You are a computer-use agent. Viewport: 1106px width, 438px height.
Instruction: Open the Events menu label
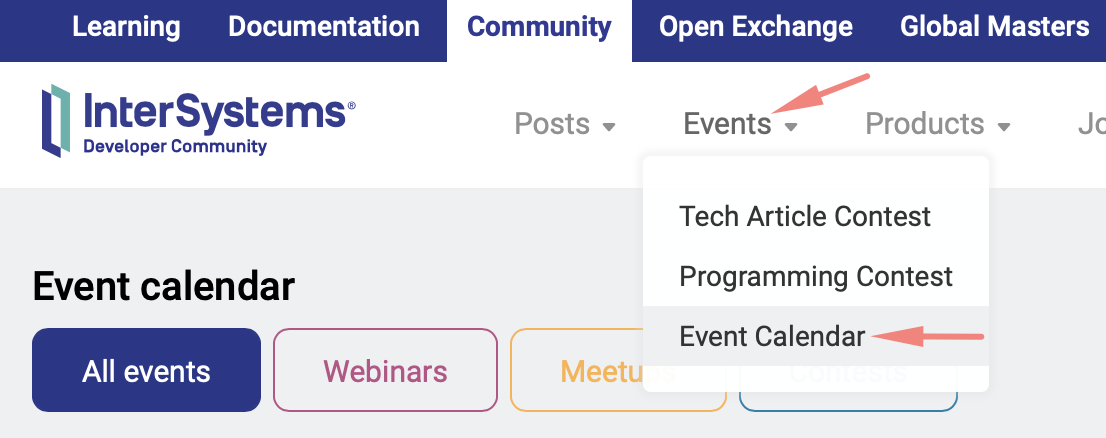[727, 124]
